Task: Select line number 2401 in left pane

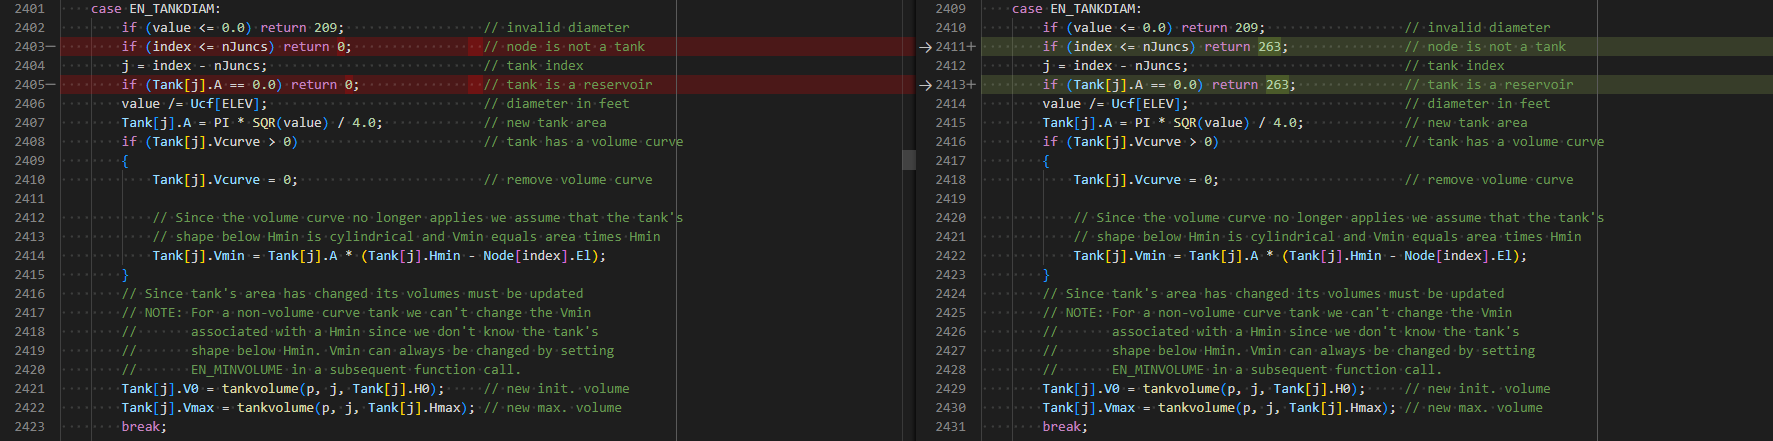Action: (x=29, y=9)
